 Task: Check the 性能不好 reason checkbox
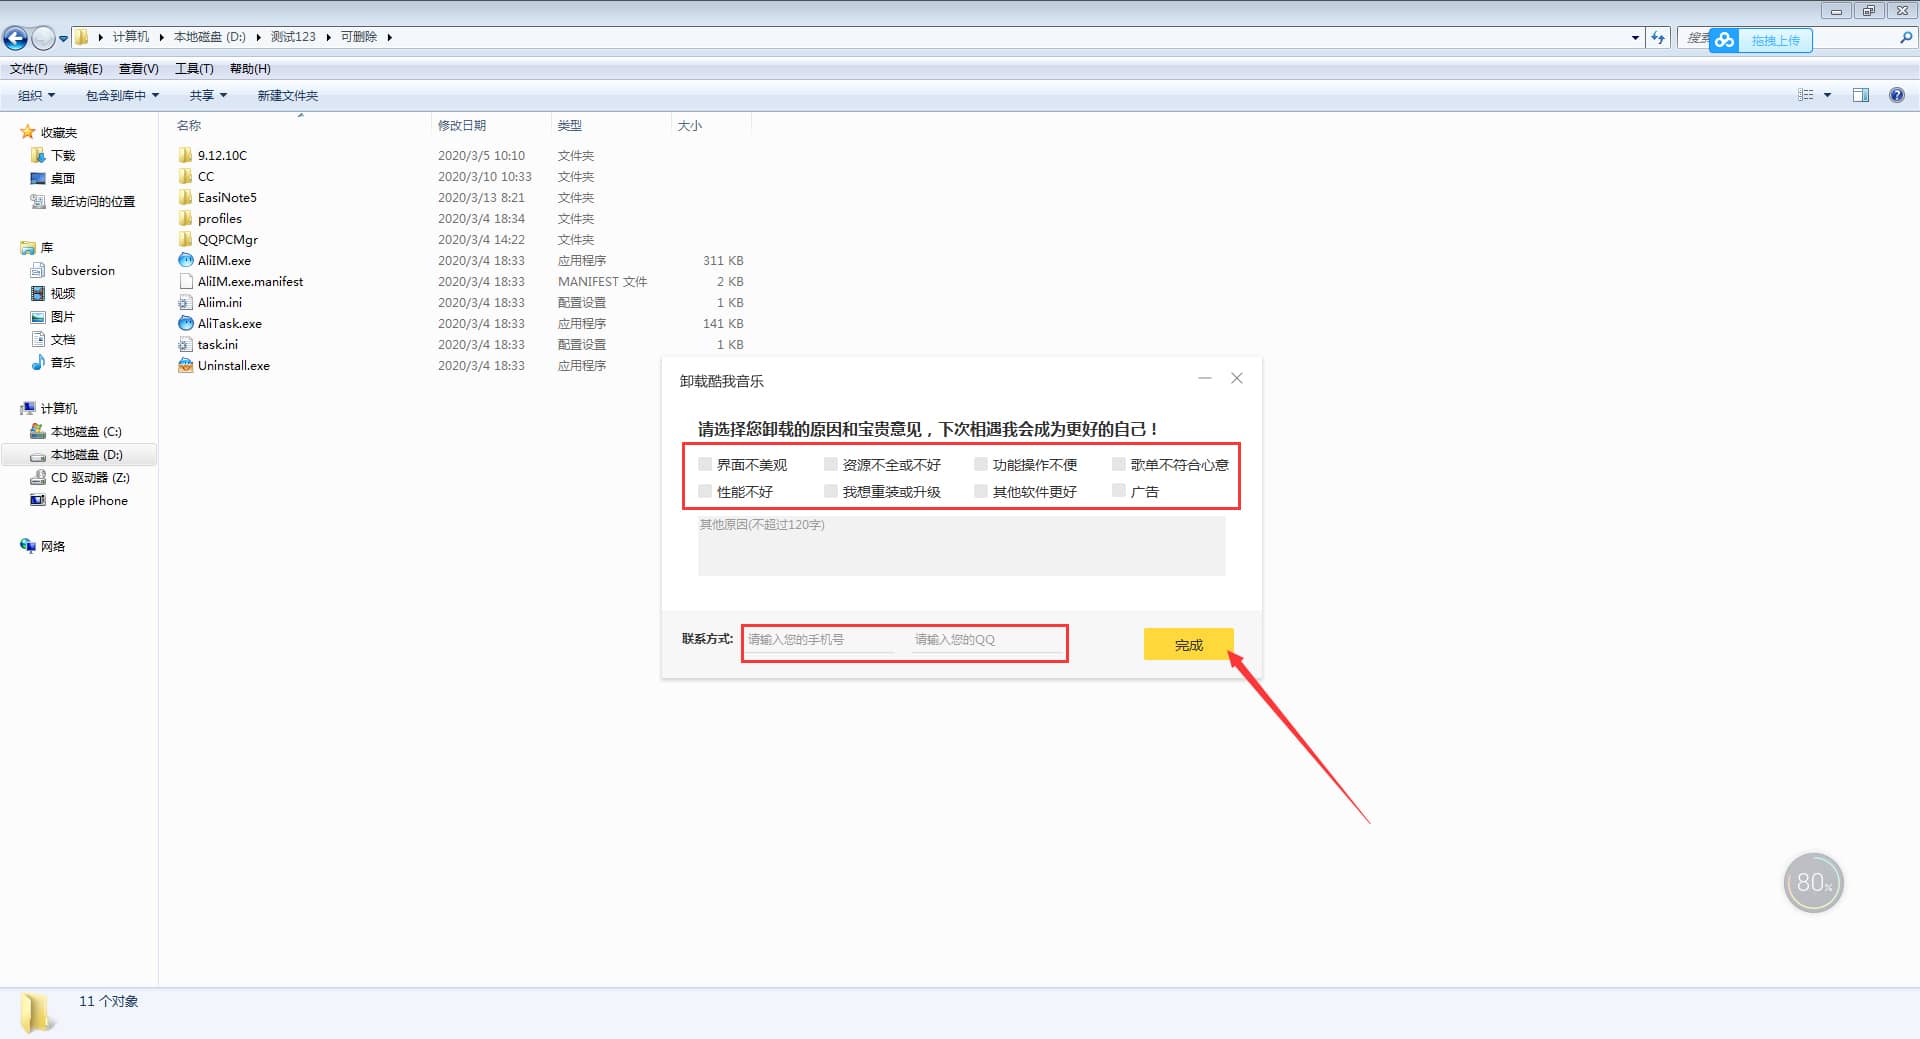tap(704, 491)
